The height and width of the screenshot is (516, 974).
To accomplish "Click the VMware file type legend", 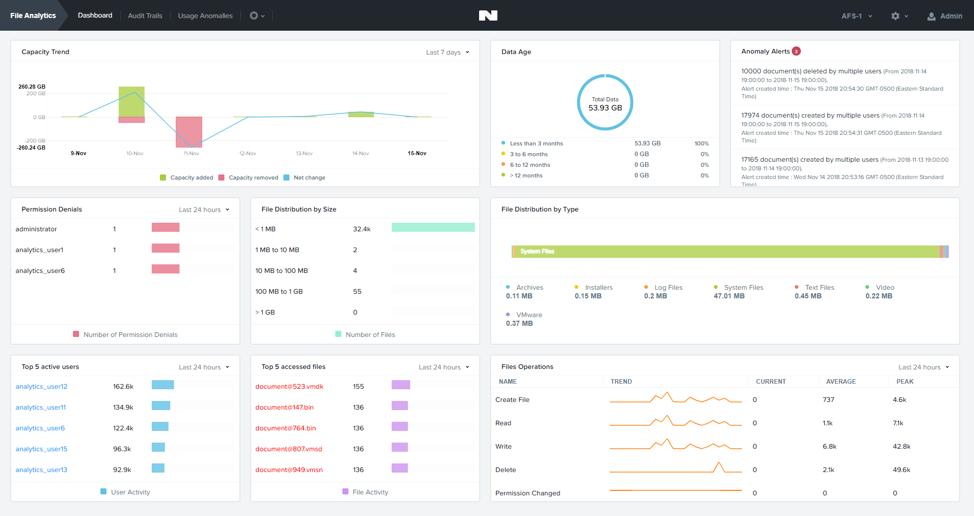I will tap(524, 319).
